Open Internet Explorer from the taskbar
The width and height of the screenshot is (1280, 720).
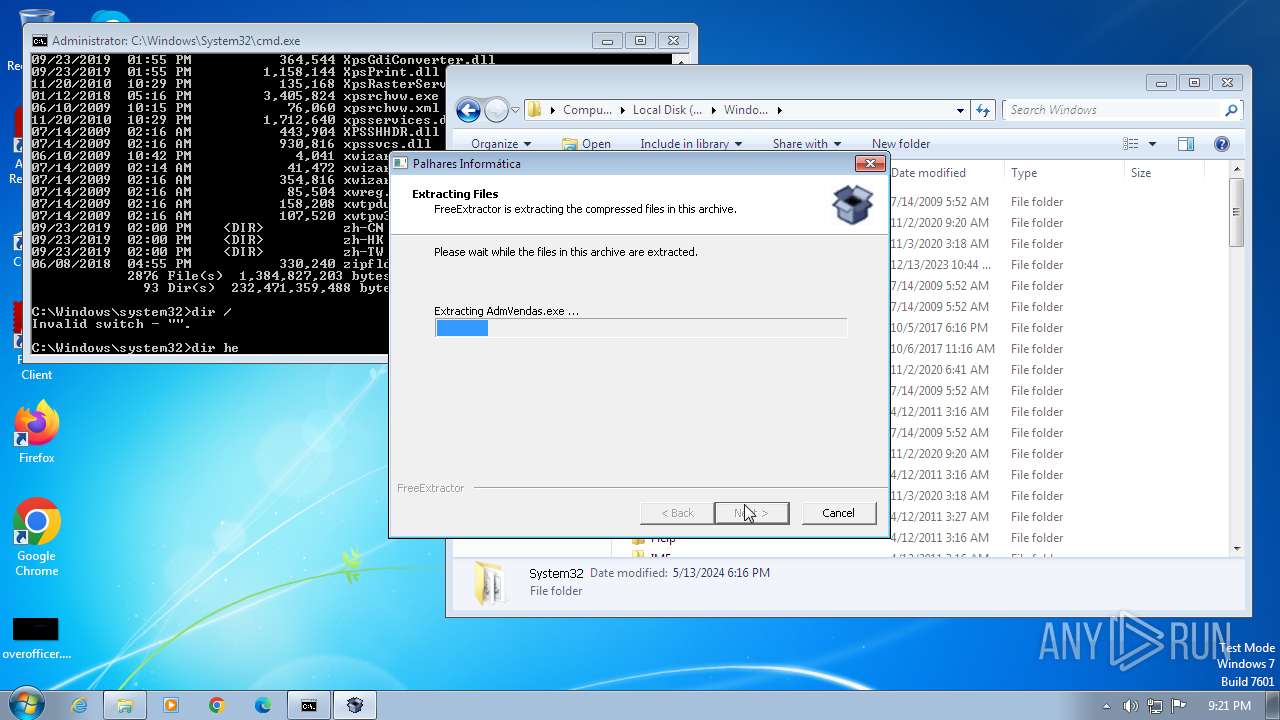[x=79, y=705]
